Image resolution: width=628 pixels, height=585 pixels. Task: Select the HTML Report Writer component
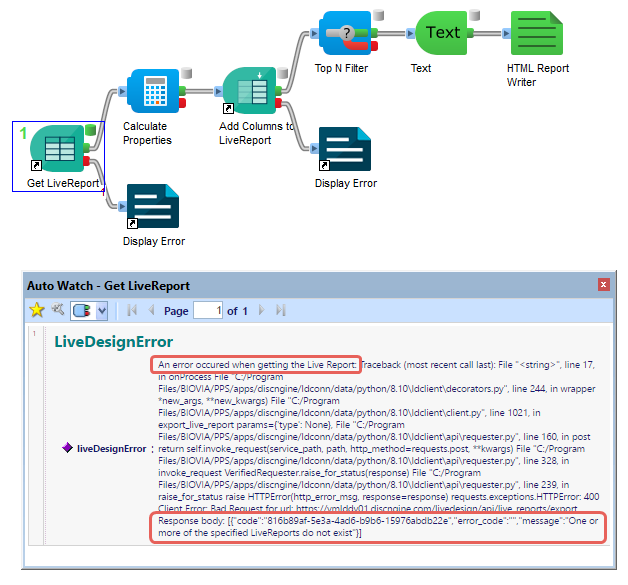click(x=537, y=33)
